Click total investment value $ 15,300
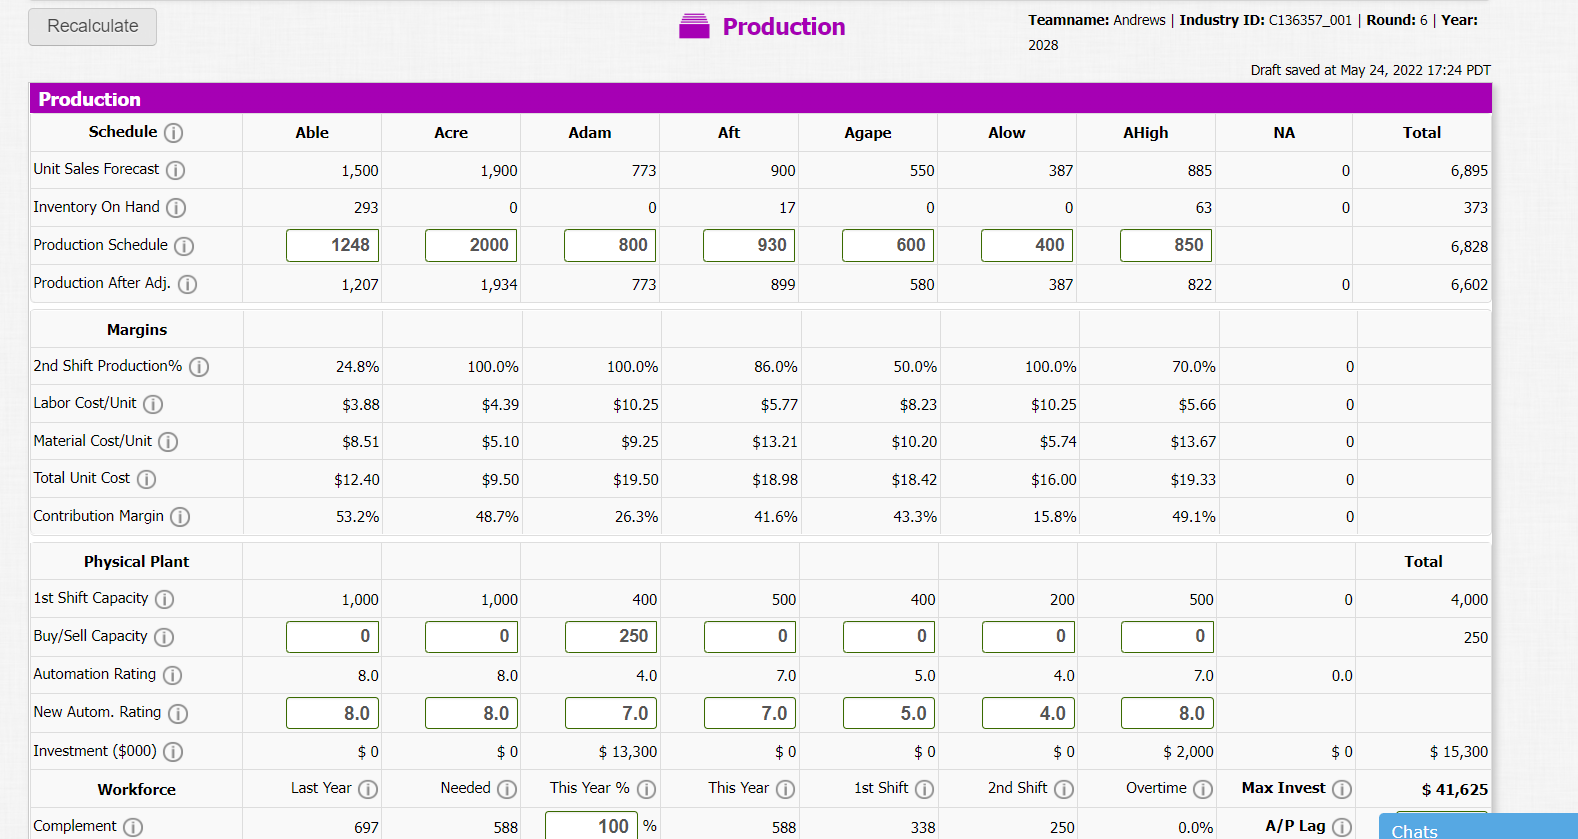This screenshot has height=839, width=1578. 1459,752
